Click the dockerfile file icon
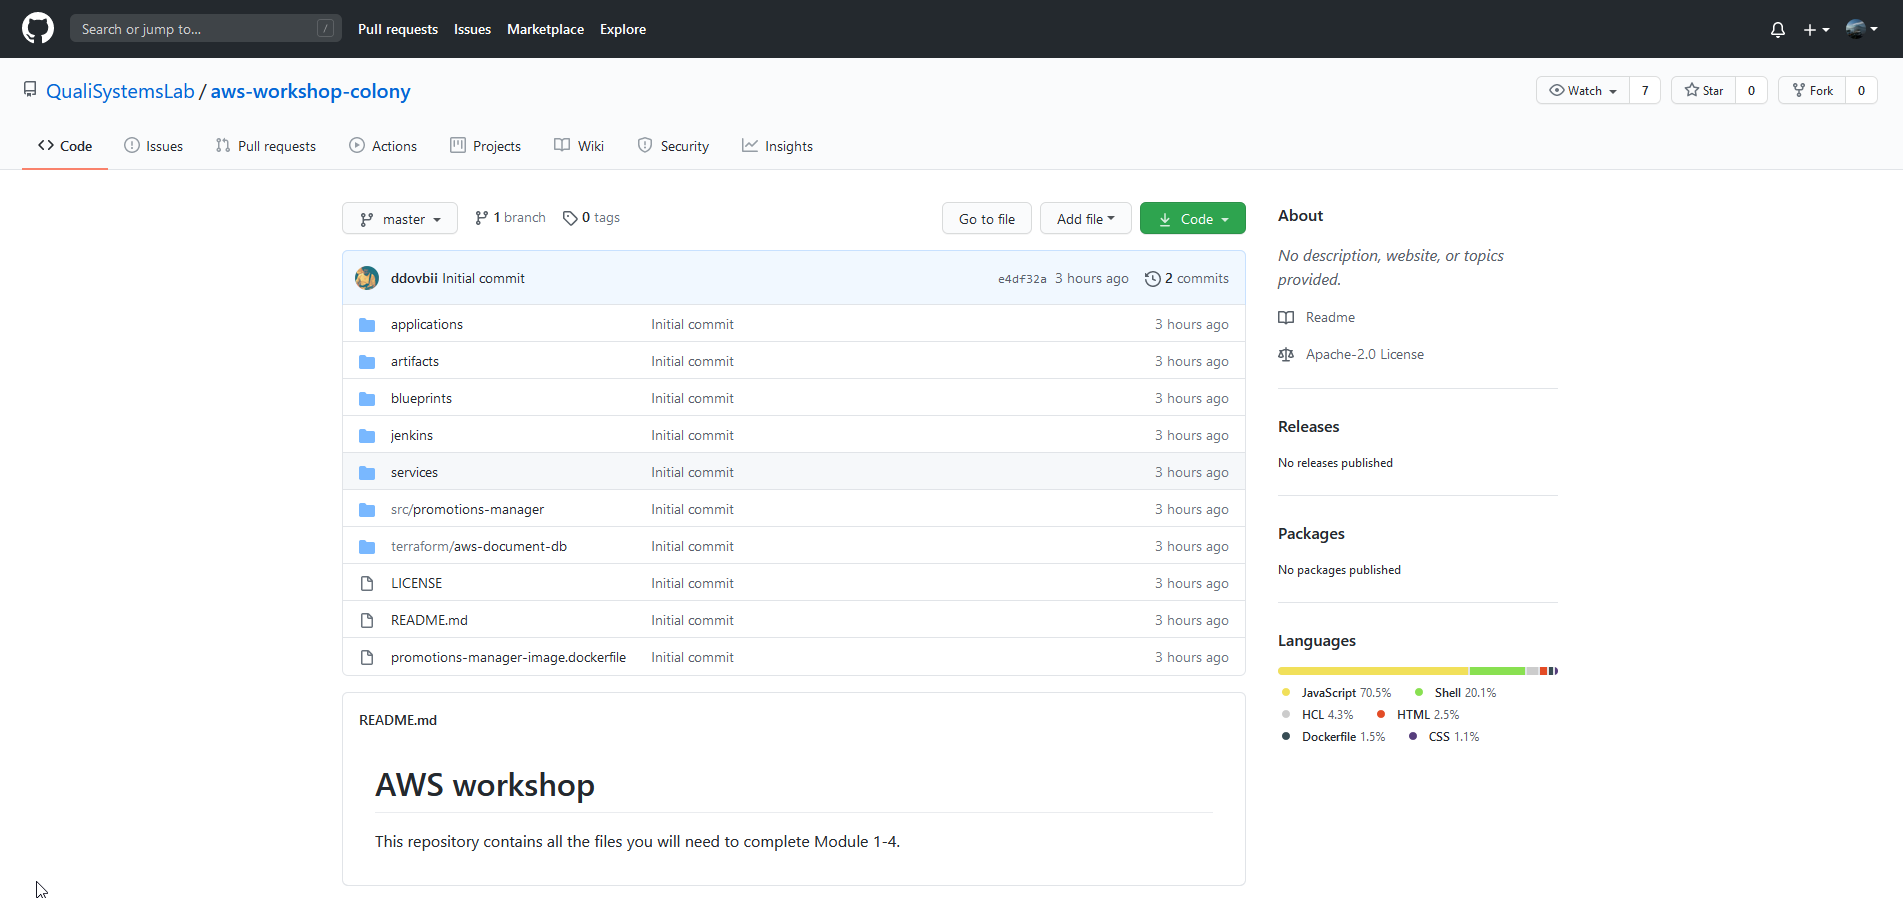Screen dimensions: 1903x898 [367, 657]
